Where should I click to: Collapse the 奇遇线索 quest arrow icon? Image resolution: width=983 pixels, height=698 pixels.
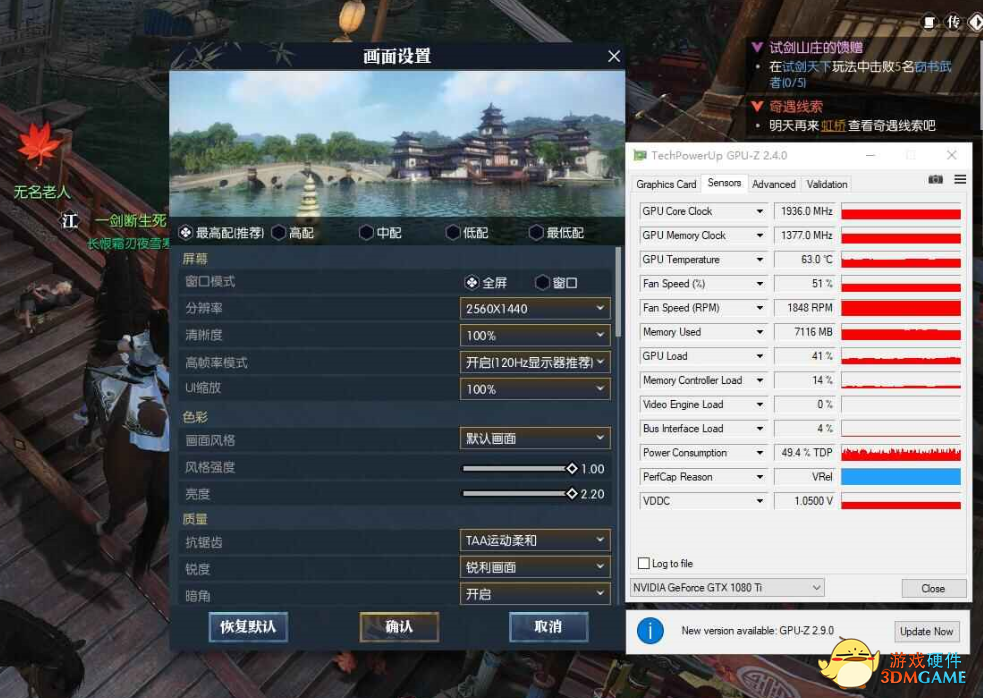(x=757, y=106)
